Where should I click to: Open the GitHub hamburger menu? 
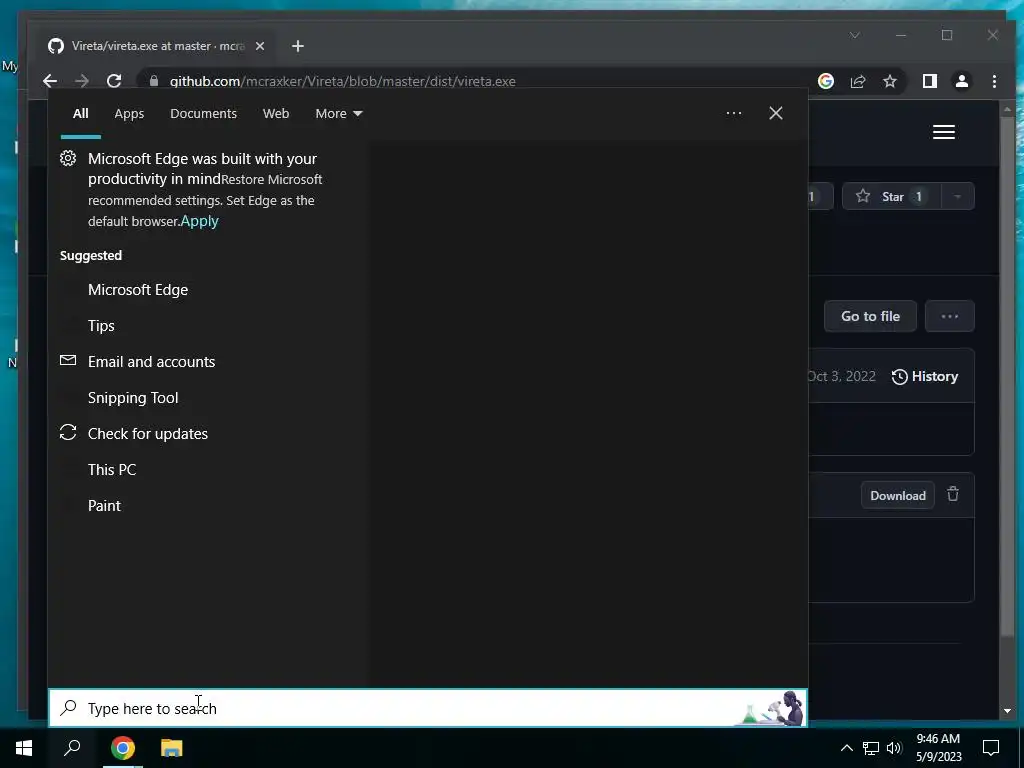coord(944,132)
